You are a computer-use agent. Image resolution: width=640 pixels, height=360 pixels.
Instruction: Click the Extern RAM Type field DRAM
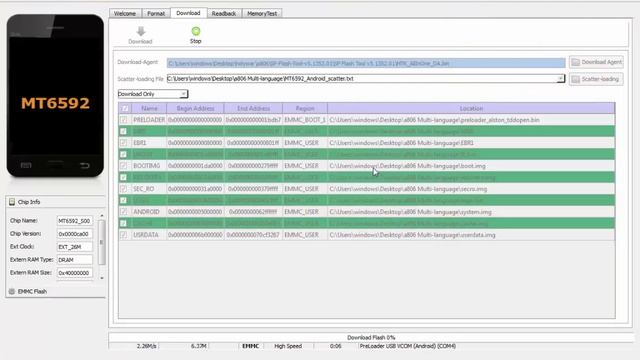74,260
